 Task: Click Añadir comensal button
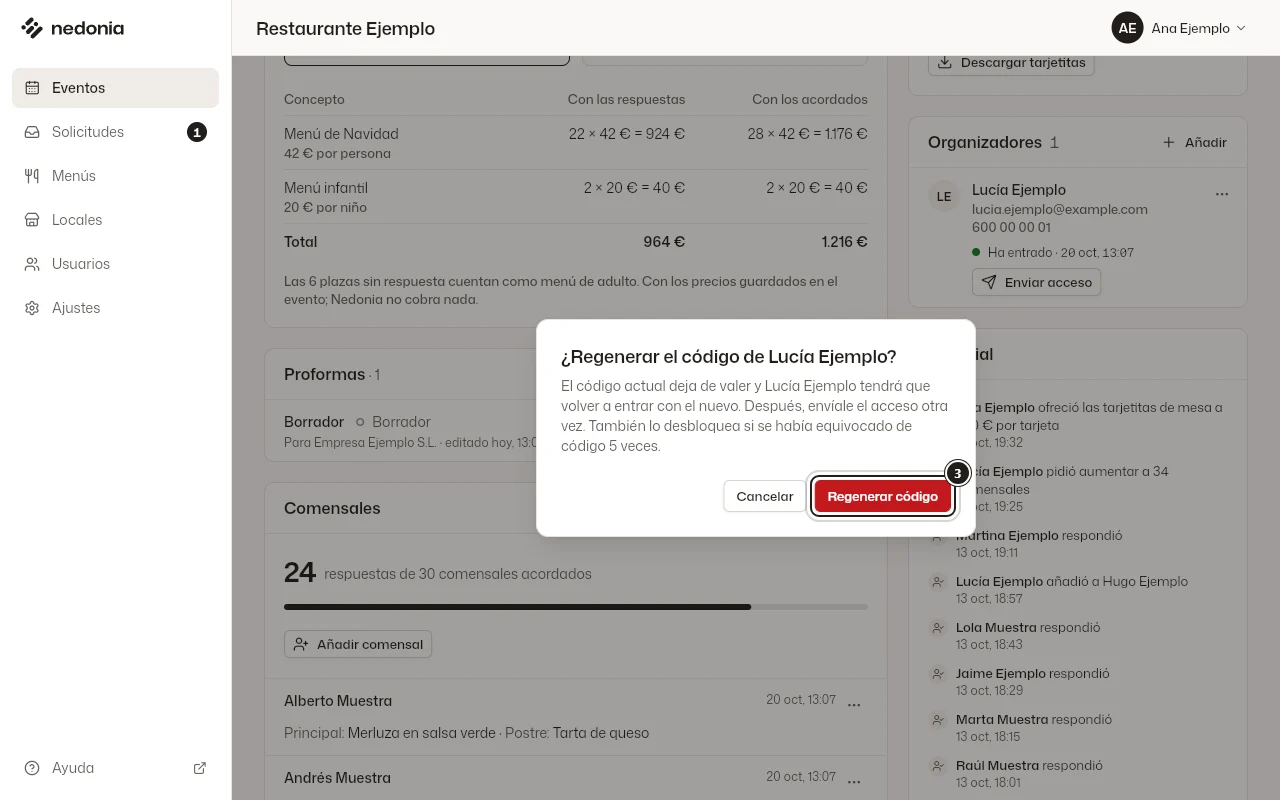(358, 644)
